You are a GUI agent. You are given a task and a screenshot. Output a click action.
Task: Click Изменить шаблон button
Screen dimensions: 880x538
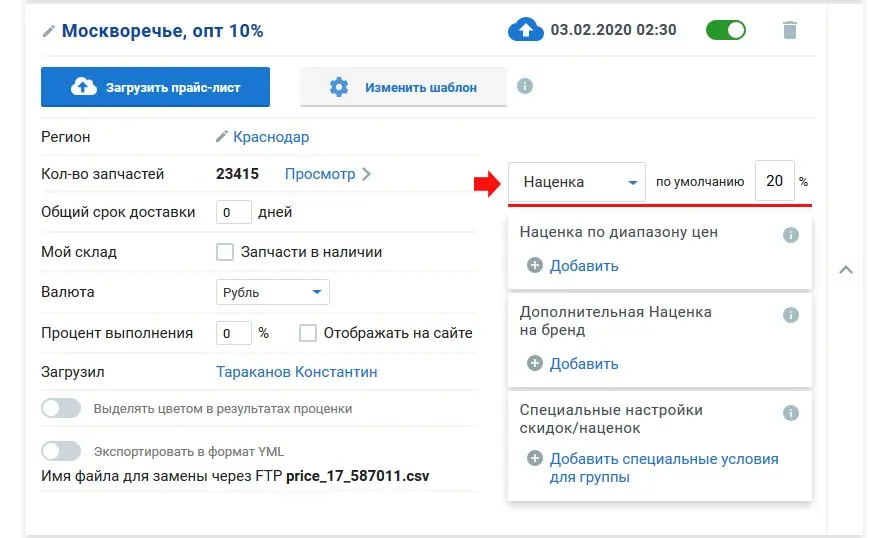[x=404, y=87]
